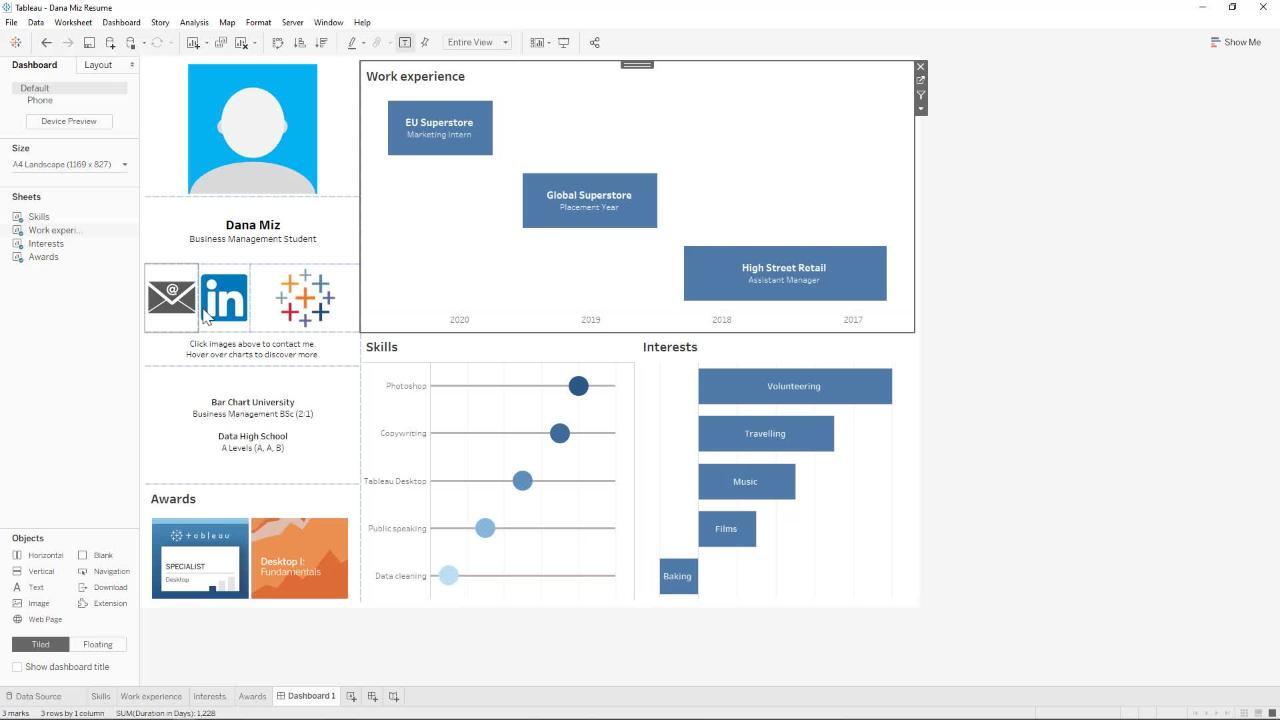The image size is (1280, 720).
Task: Click the Show/Hide Cards icon
Action: [537, 42]
